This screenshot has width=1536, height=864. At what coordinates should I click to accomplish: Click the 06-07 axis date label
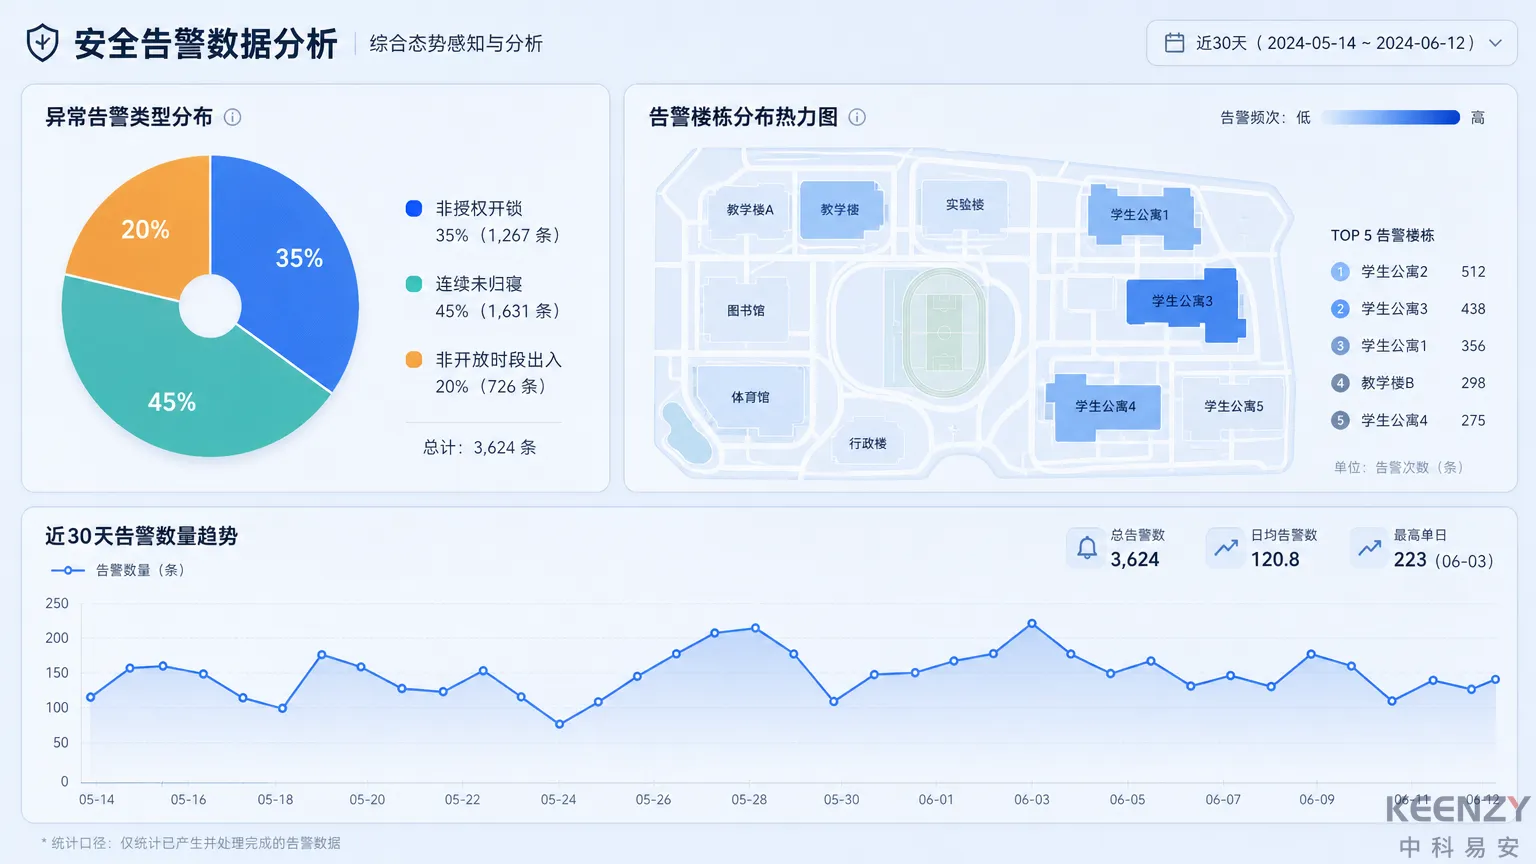[x=1223, y=800]
